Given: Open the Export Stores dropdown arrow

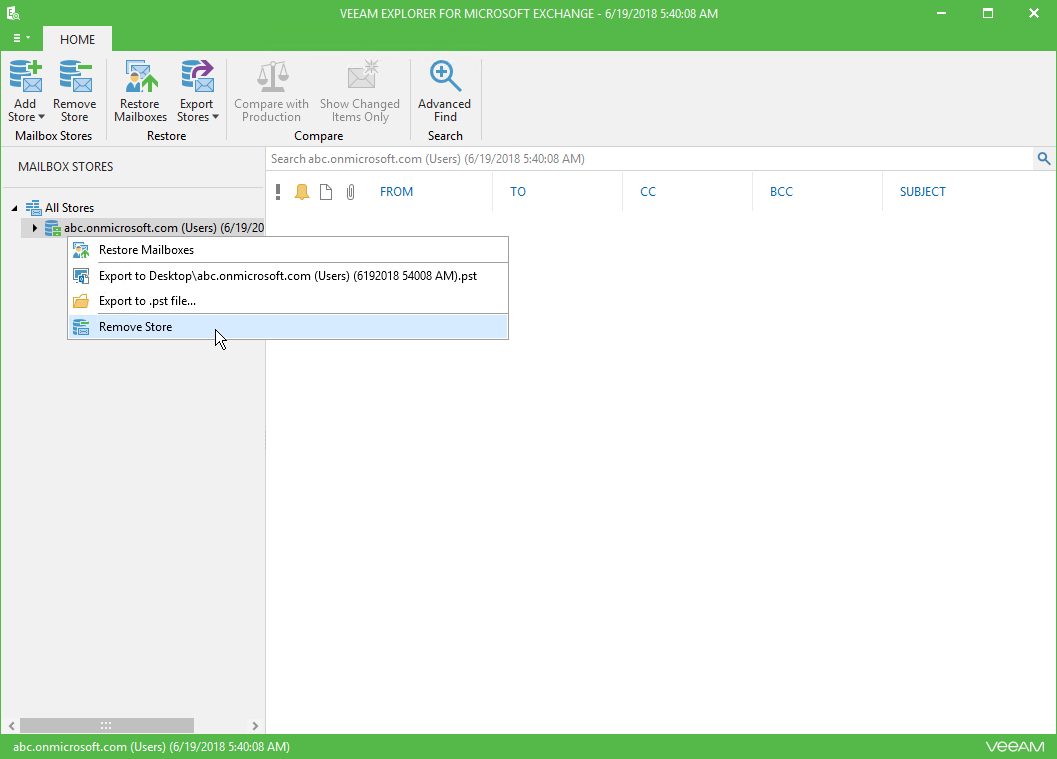Looking at the screenshot, I should 216,117.
